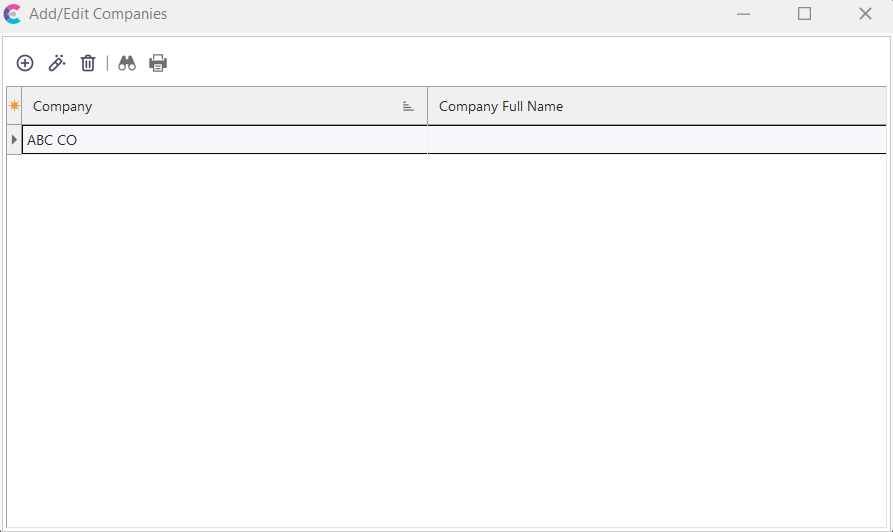Minimize the Add/Edit Companies window
This screenshot has height=532, width=893.
pos(744,14)
